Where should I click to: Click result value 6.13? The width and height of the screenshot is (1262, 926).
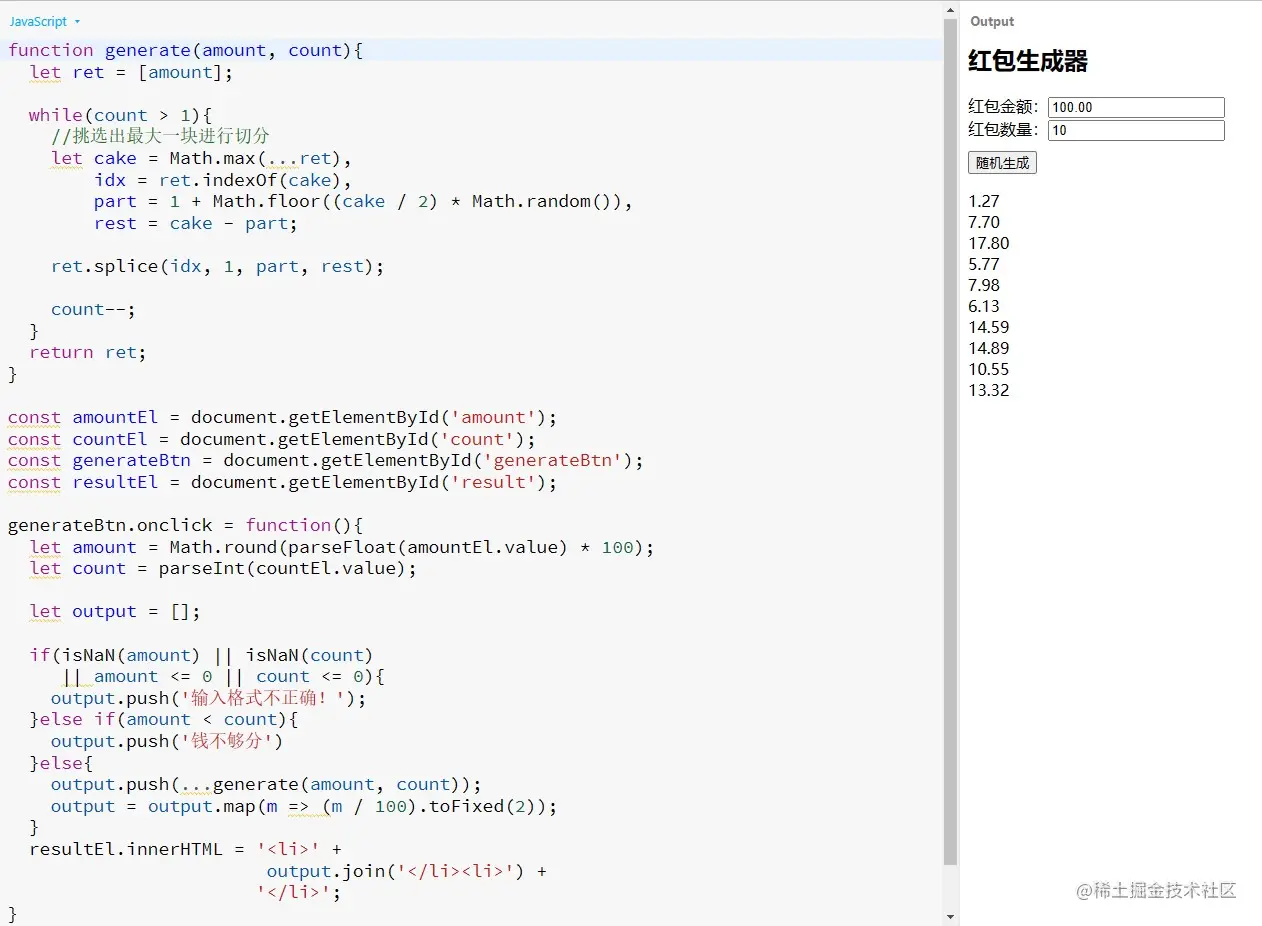click(x=984, y=306)
